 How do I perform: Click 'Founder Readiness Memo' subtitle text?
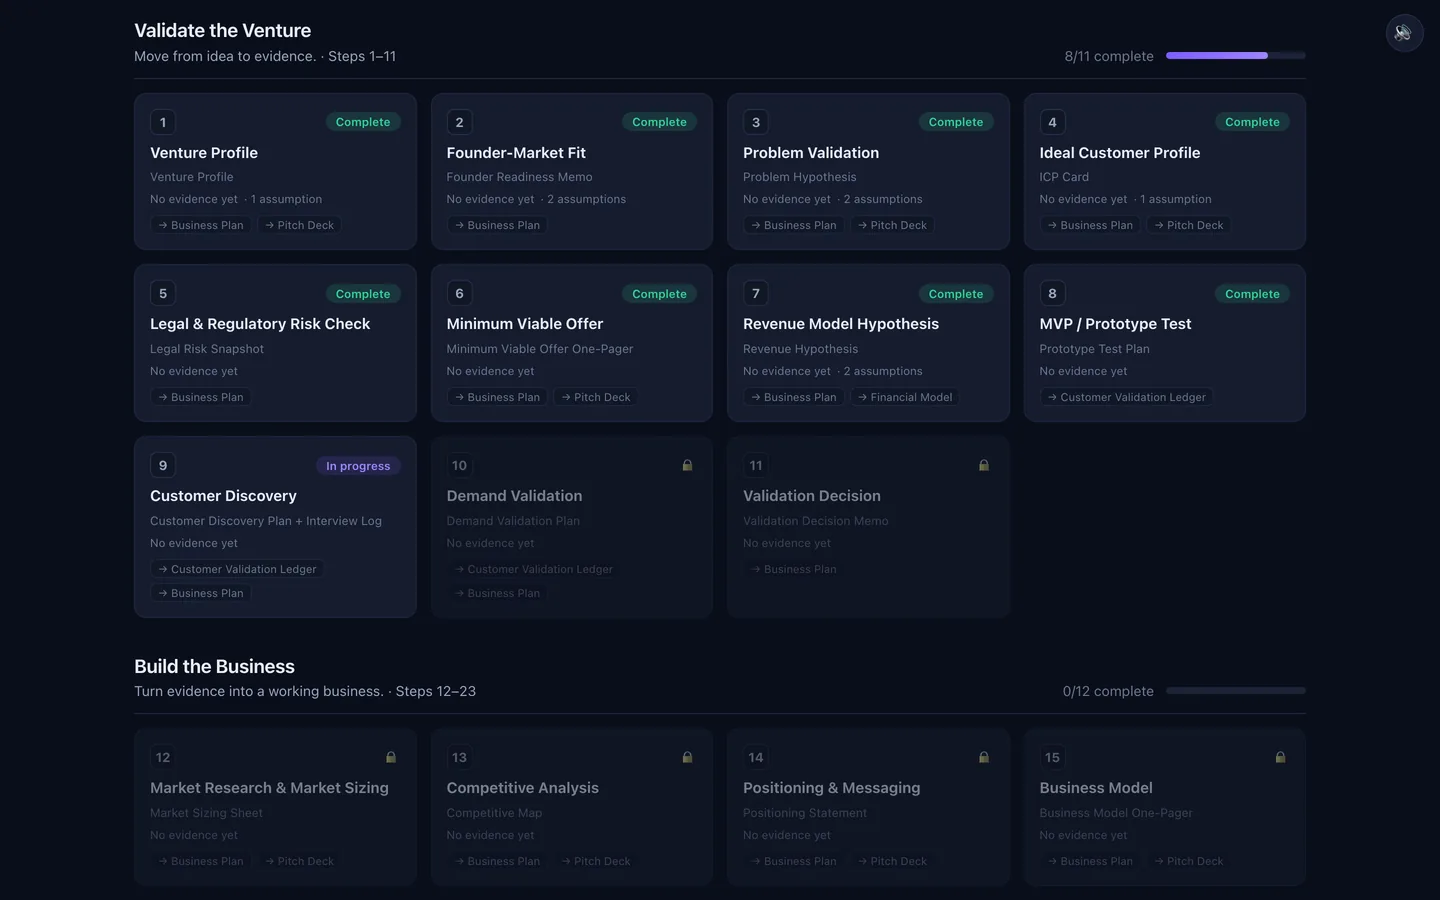tap(519, 177)
